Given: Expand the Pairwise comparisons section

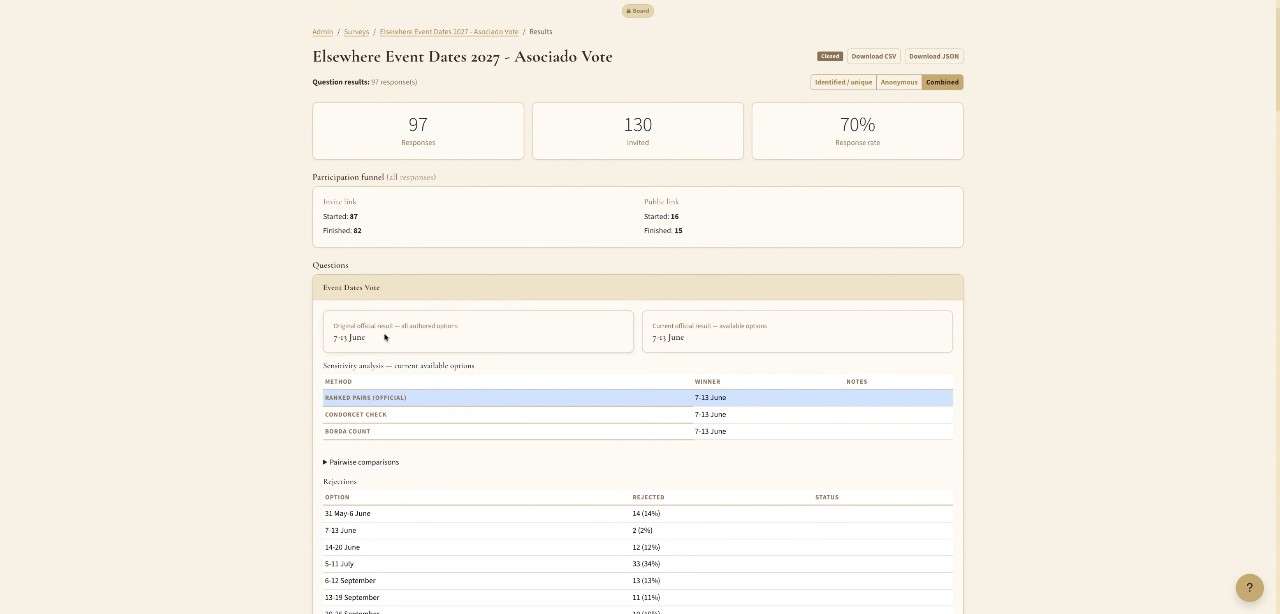Looking at the screenshot, I should pyautogui.click(x=361, y=462).
